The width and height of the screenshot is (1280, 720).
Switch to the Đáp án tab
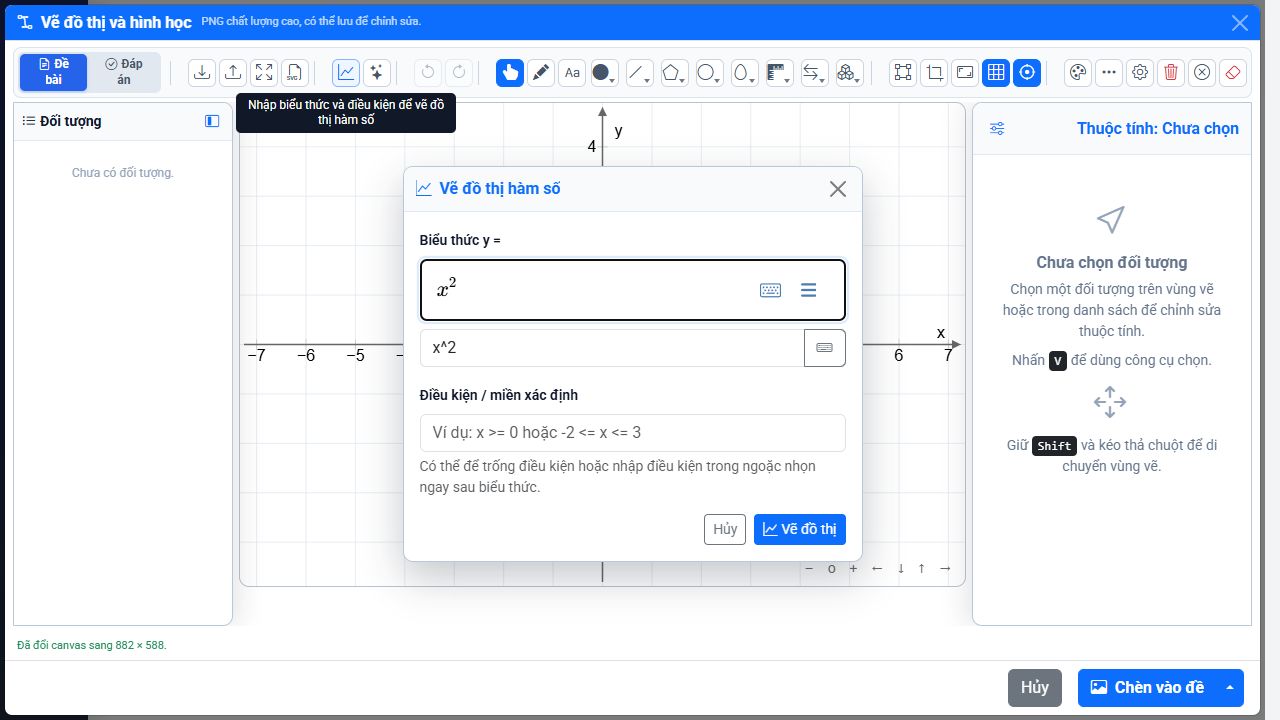click(124, 72)
